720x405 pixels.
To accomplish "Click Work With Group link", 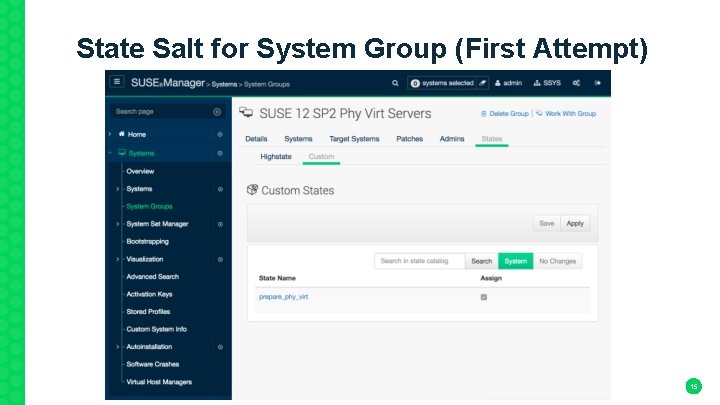I will tap(566, 113).
